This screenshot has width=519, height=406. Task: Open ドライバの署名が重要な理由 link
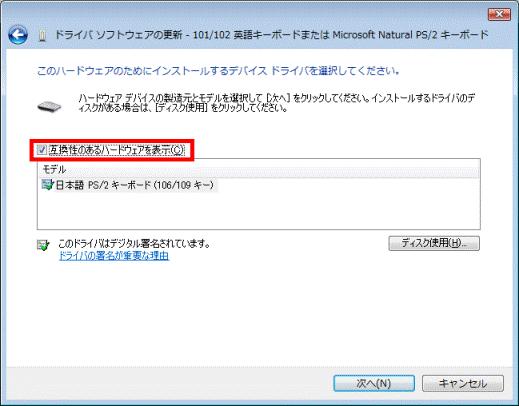click(114, 256)
